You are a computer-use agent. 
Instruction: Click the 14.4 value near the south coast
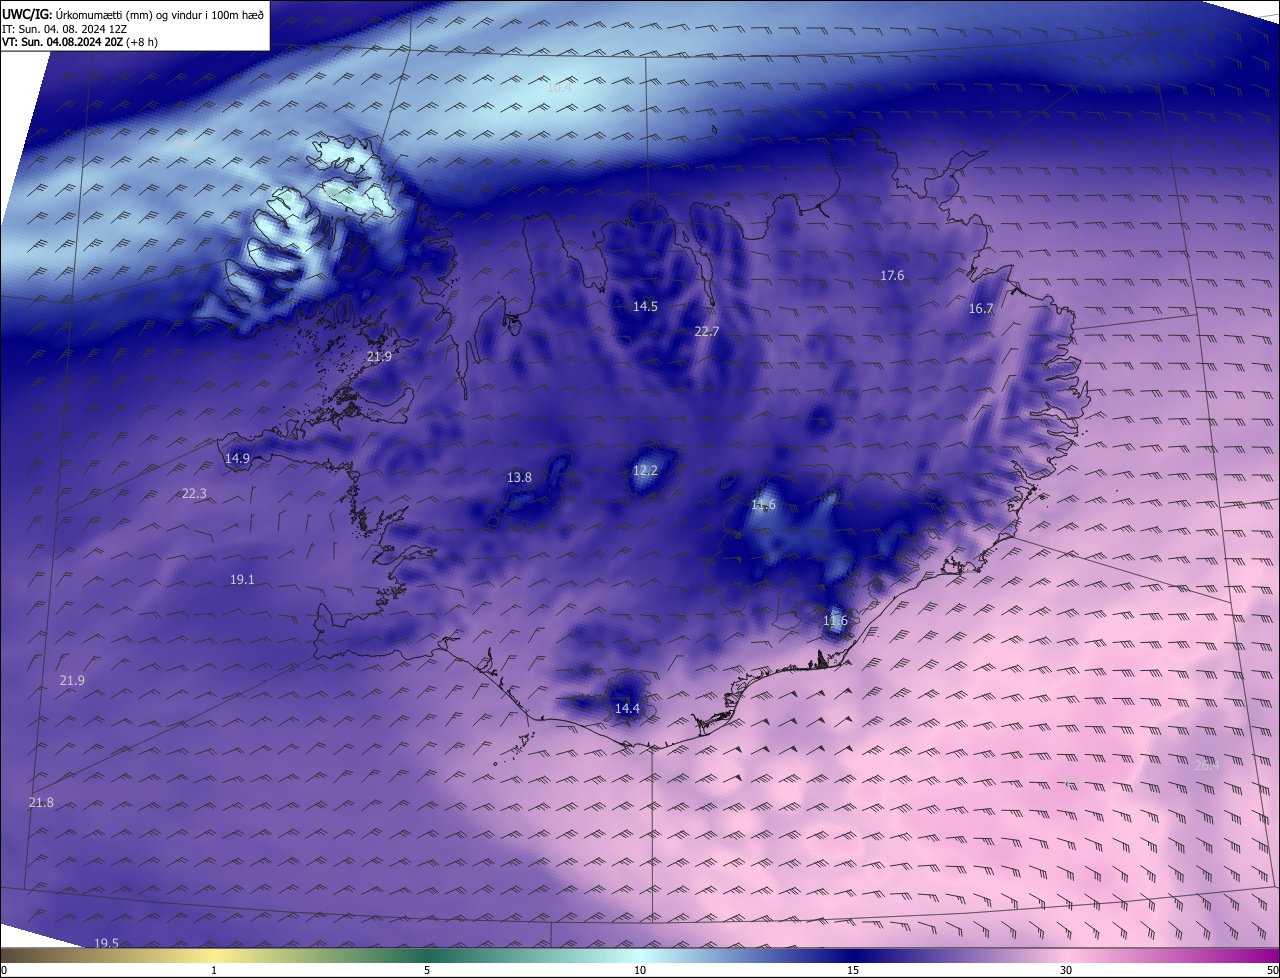point(627,709)
